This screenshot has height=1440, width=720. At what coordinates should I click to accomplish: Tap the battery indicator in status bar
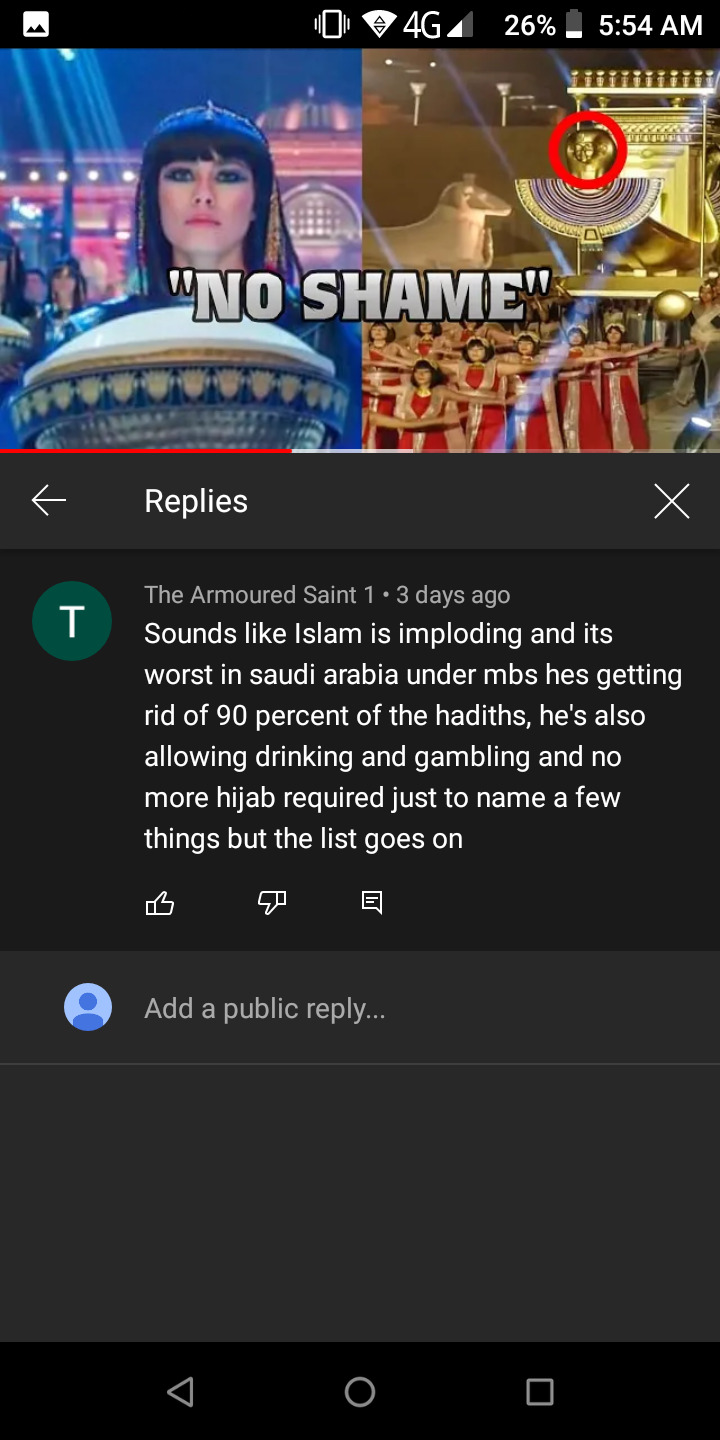573,25
